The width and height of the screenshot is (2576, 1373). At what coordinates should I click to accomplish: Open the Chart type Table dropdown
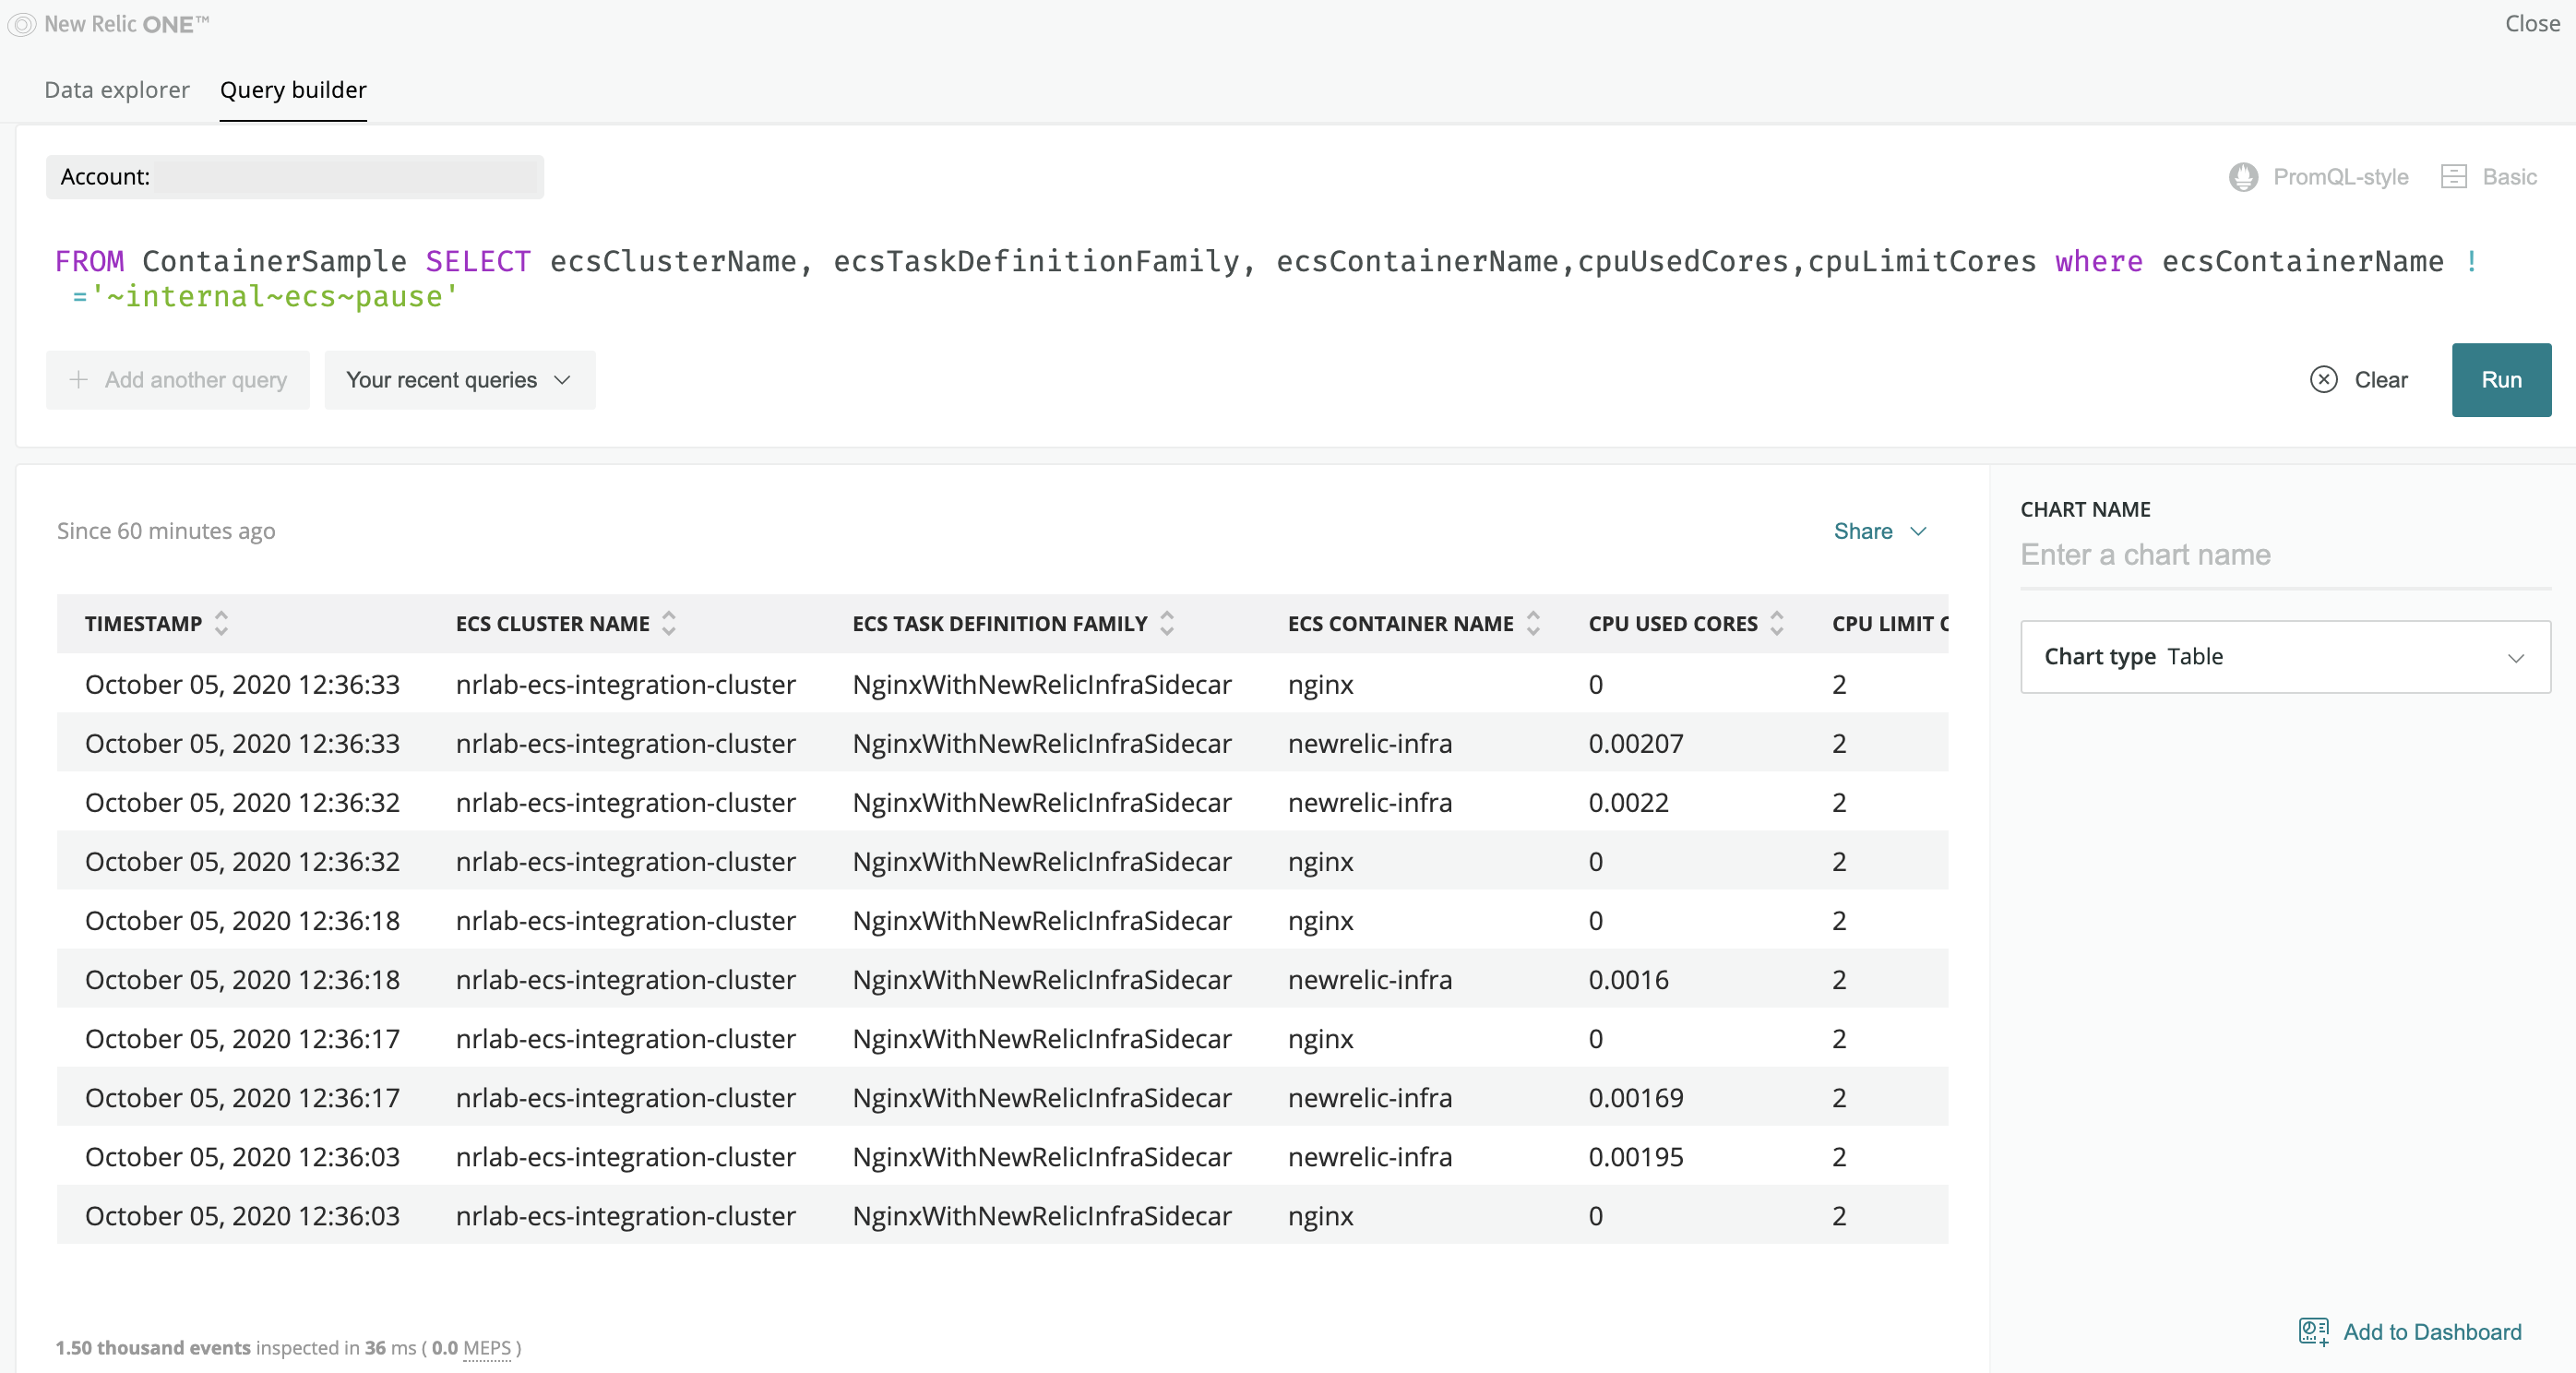tap(2285, 657)
